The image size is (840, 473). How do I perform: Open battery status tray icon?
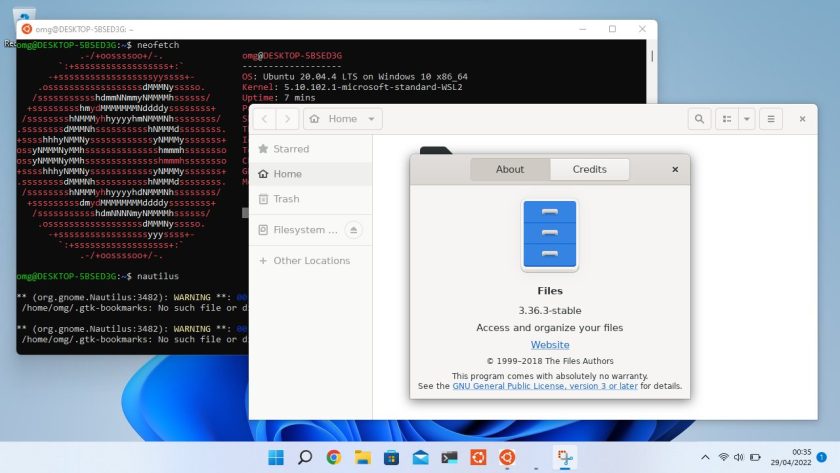[755, 457]
